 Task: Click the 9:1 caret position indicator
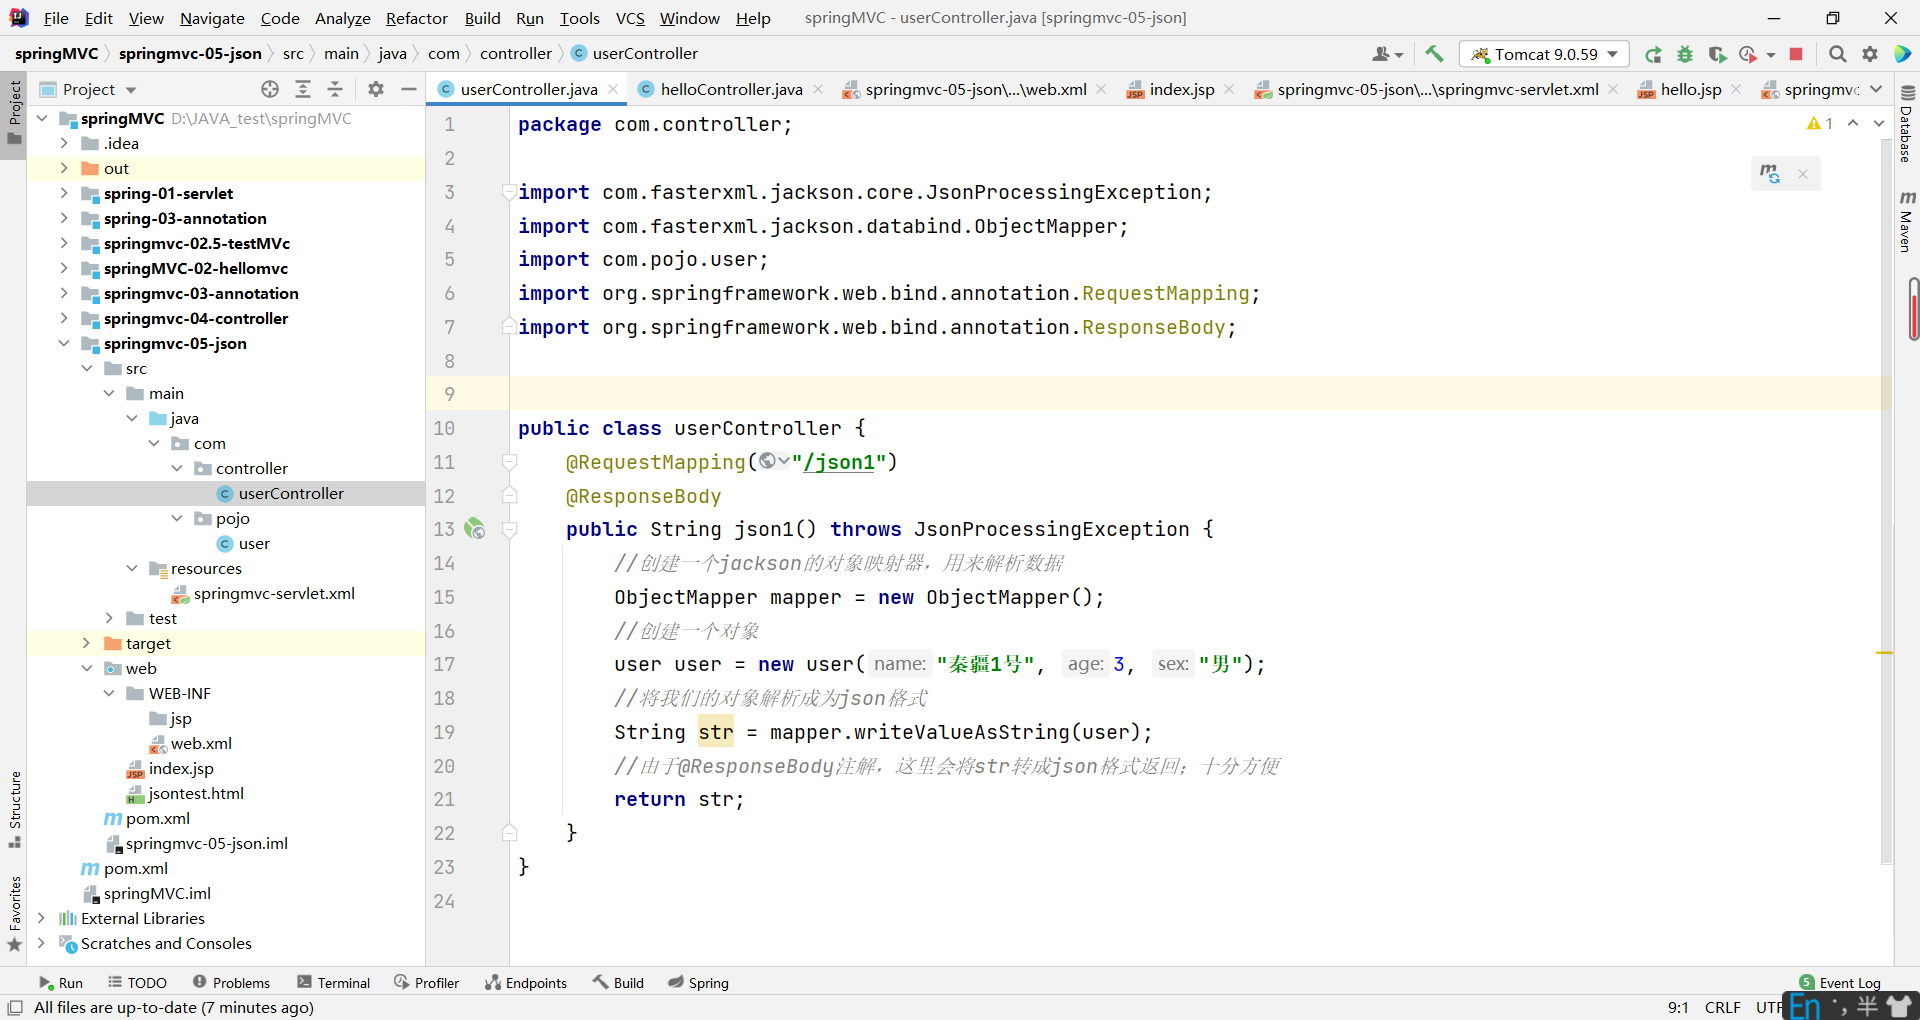(1678, 1007)
